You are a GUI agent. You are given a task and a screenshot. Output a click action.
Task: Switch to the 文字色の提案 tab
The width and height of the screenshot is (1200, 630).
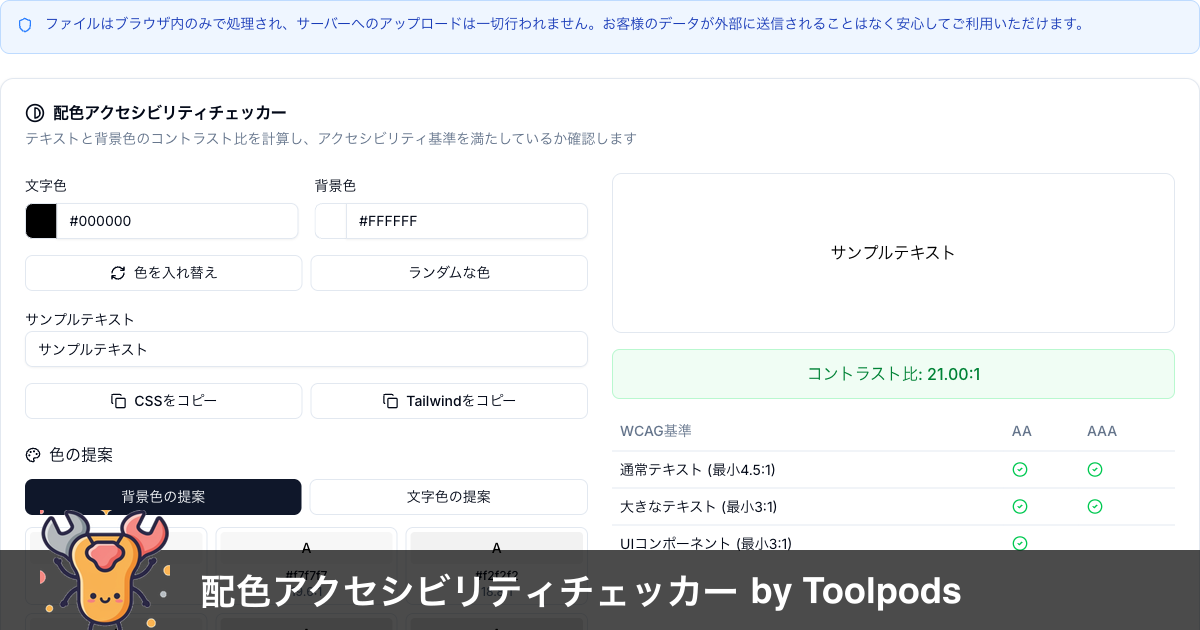448,496
